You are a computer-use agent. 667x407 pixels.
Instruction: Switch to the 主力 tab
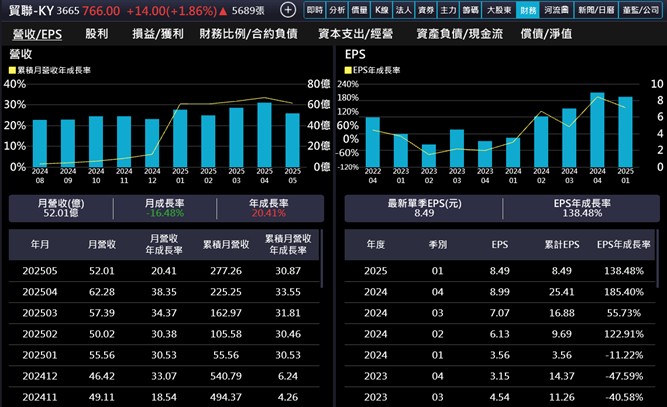[448, 10]
